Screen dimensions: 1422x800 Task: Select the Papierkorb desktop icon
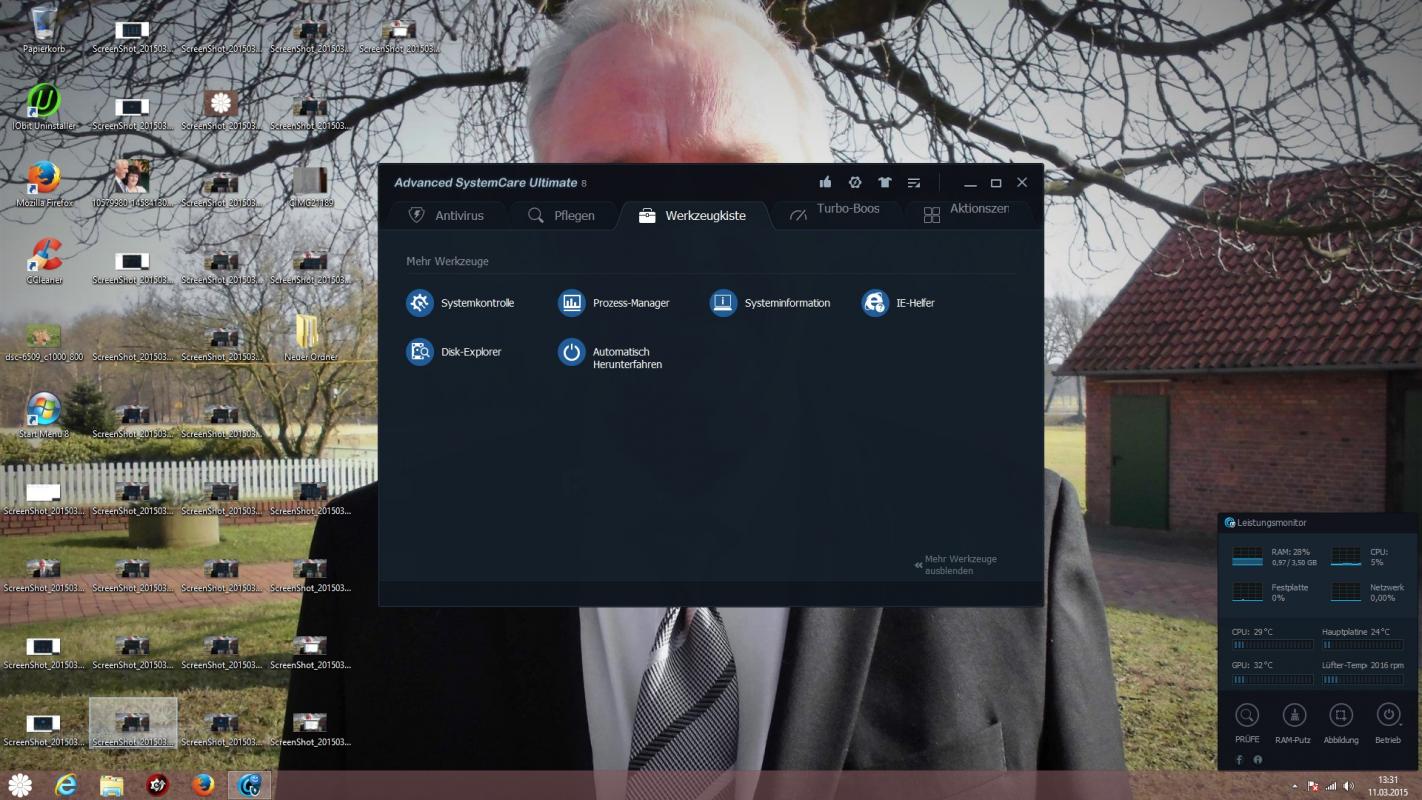tap(43, 30)
